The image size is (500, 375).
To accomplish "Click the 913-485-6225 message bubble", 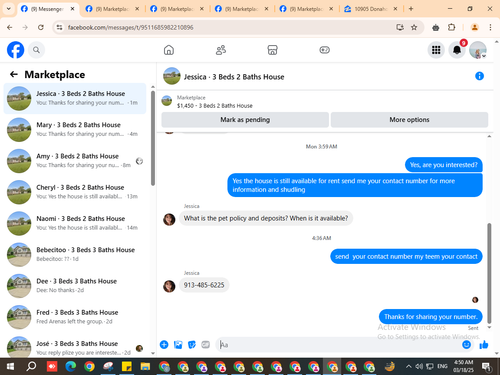I will click(x=204, y=285).
